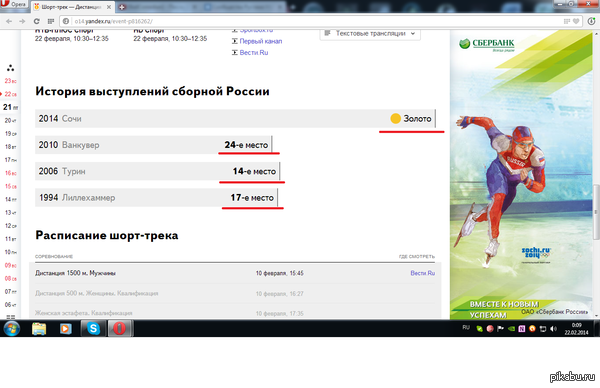Click the Вести.Ru link in the schedule

click(x=422, y=273)
